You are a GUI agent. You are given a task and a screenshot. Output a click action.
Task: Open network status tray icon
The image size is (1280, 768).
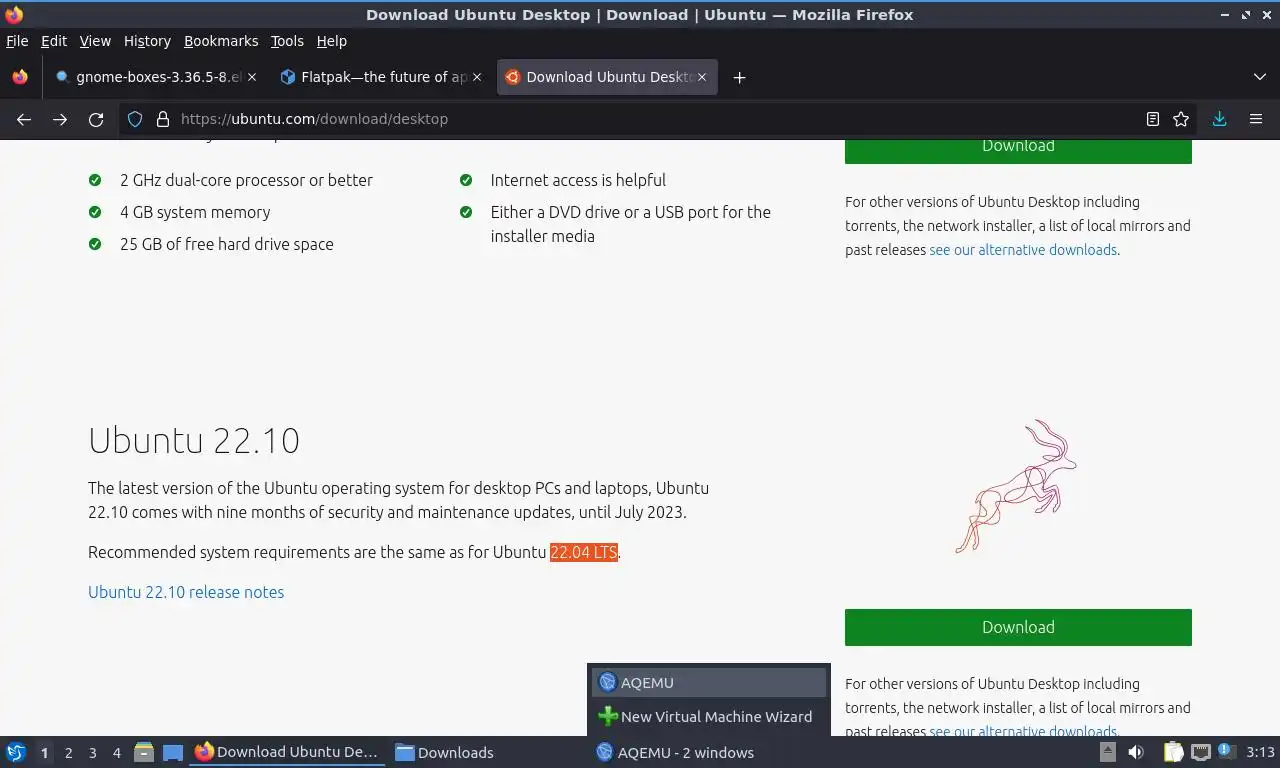[1200, 752]
